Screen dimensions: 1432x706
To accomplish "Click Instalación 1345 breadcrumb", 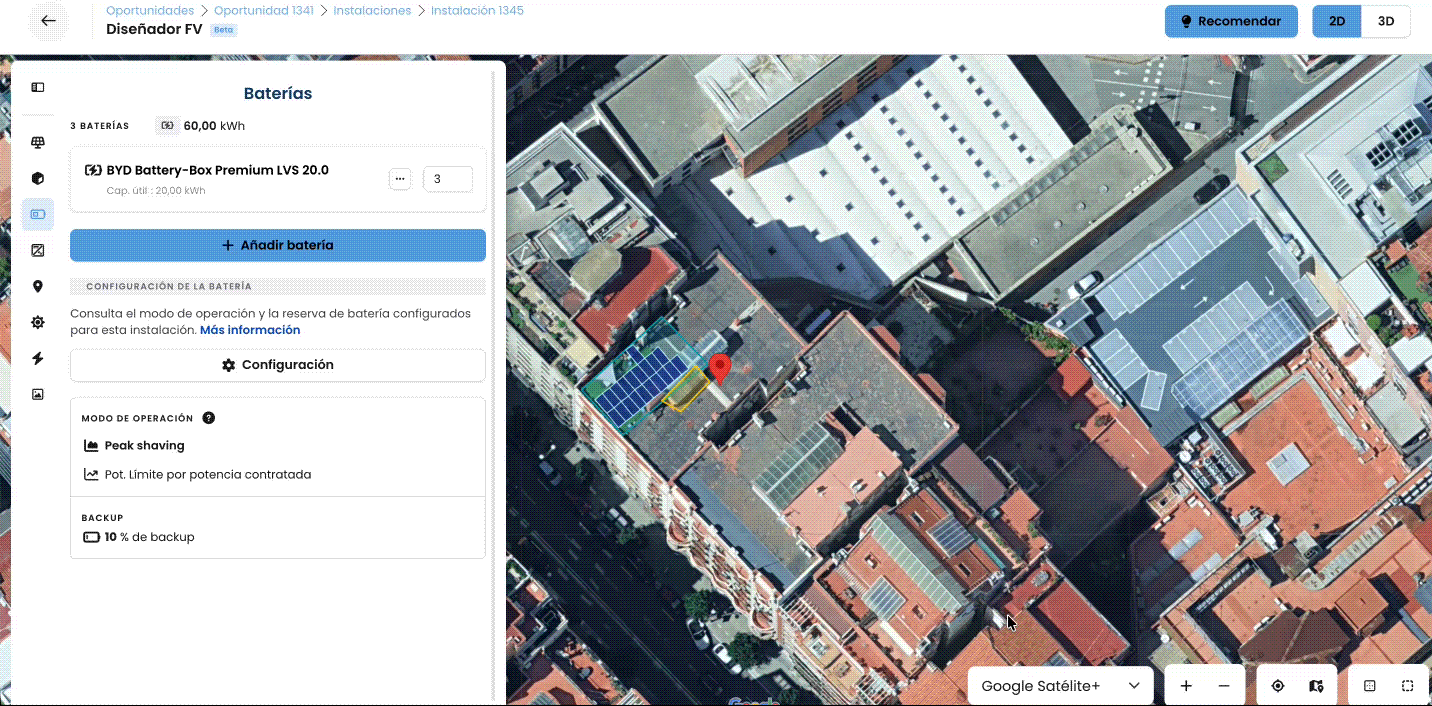I will pyautogui.click(x=477, y=10).
